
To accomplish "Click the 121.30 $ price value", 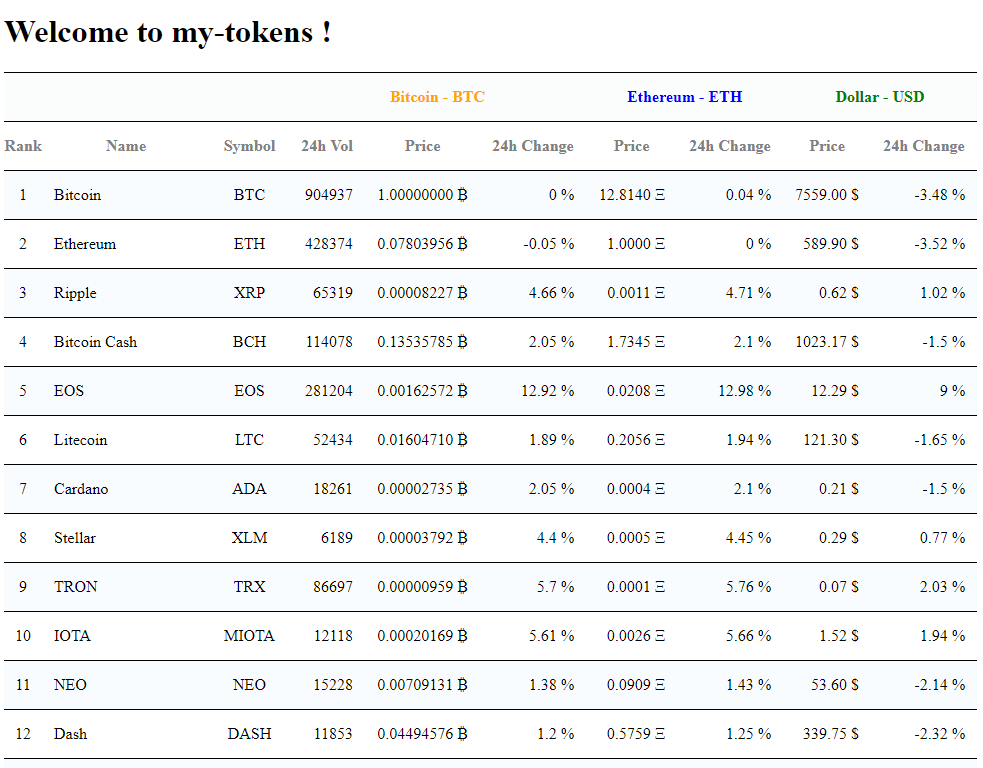I will pos(831,439).
